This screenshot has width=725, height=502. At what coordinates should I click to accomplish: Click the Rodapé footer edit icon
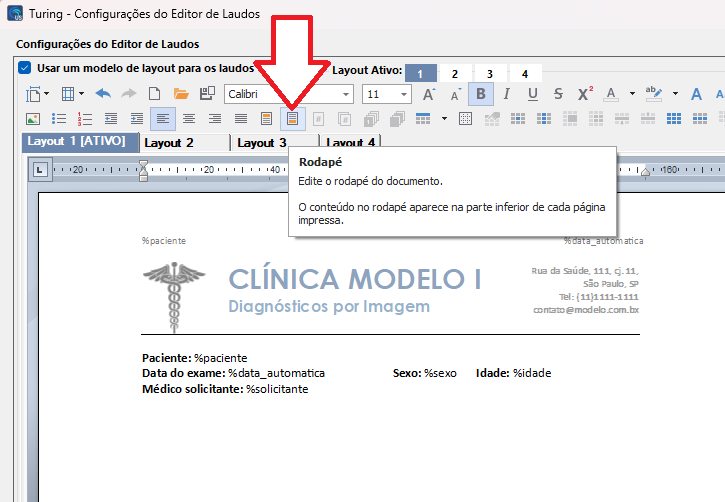[292, 119]
